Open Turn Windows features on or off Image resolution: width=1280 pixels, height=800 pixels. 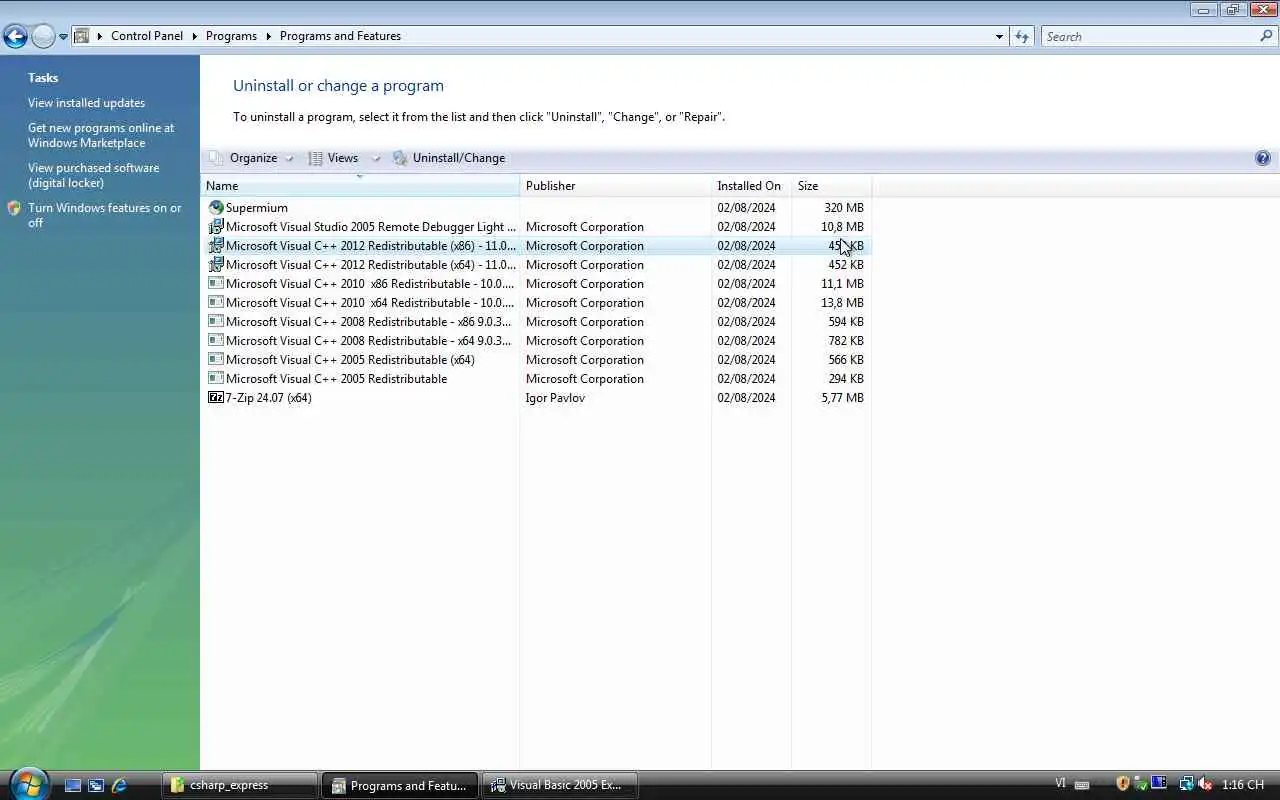tap(105, 215)
